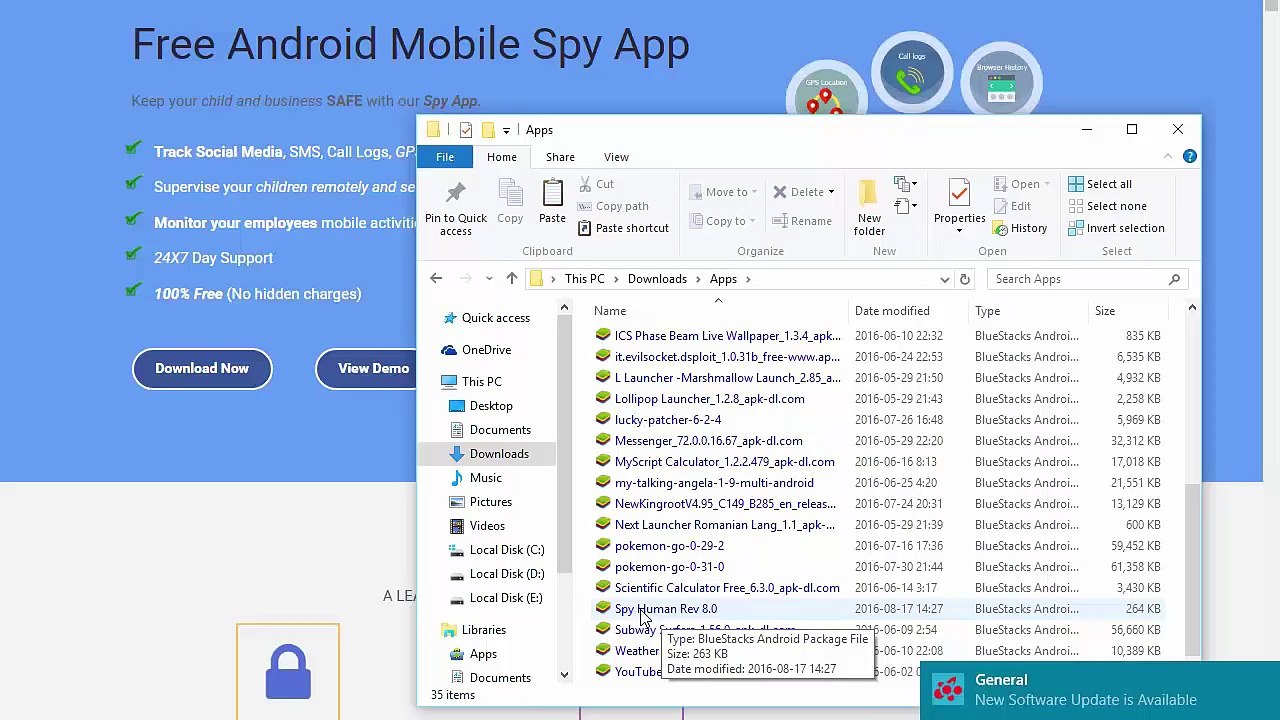The height and width of the screenshot is (720, 1280).
Task: Open the address bar history dropdown
Action: (x=944, y=279)
